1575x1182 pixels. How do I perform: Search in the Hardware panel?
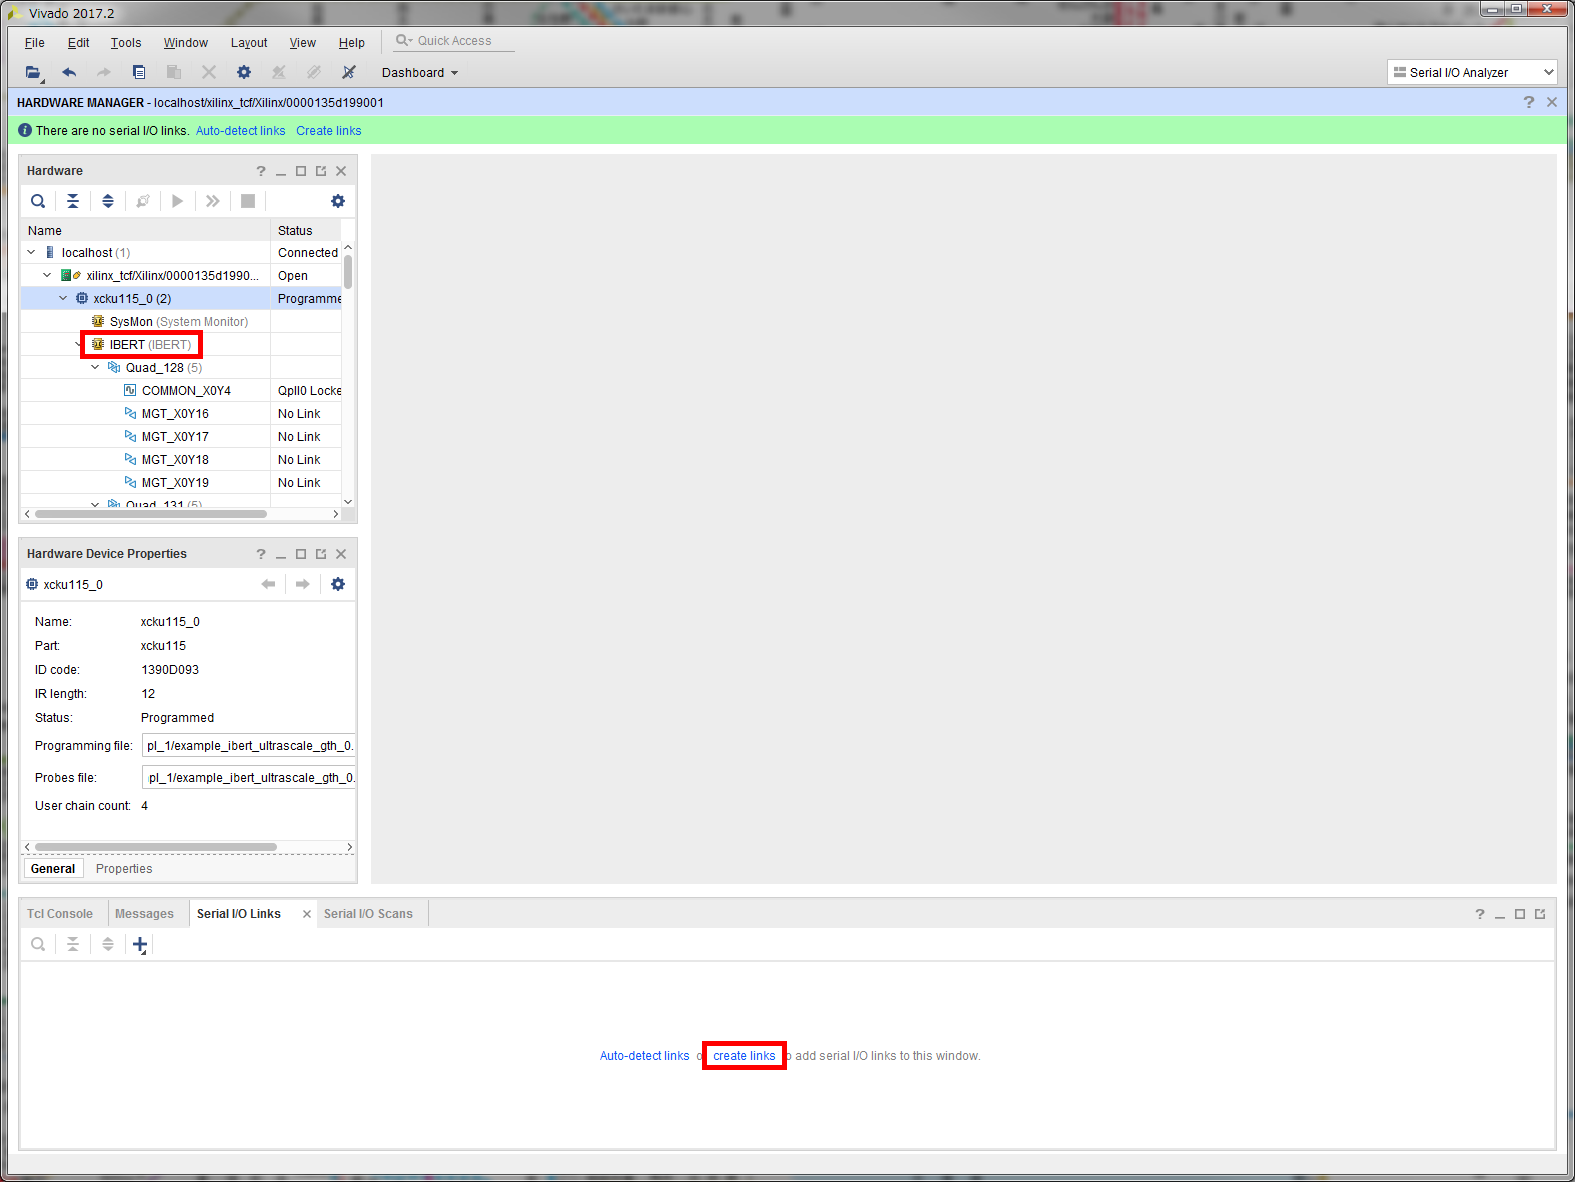click(38, 201)
